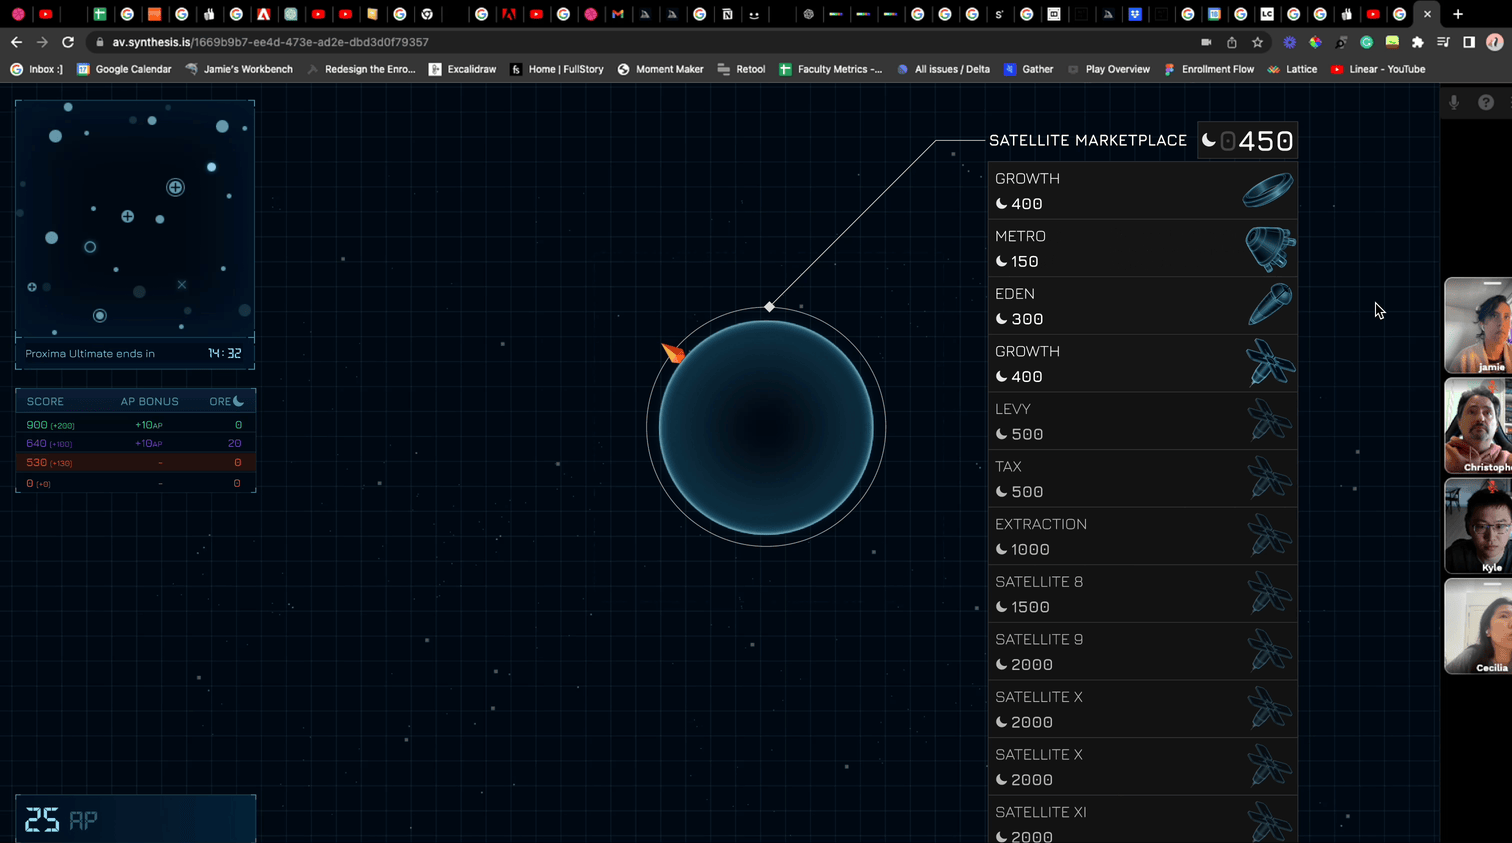1512x843 pixels.
Task: Open Jamie's Workbench bookmark
Action: [x=239, y=69]
